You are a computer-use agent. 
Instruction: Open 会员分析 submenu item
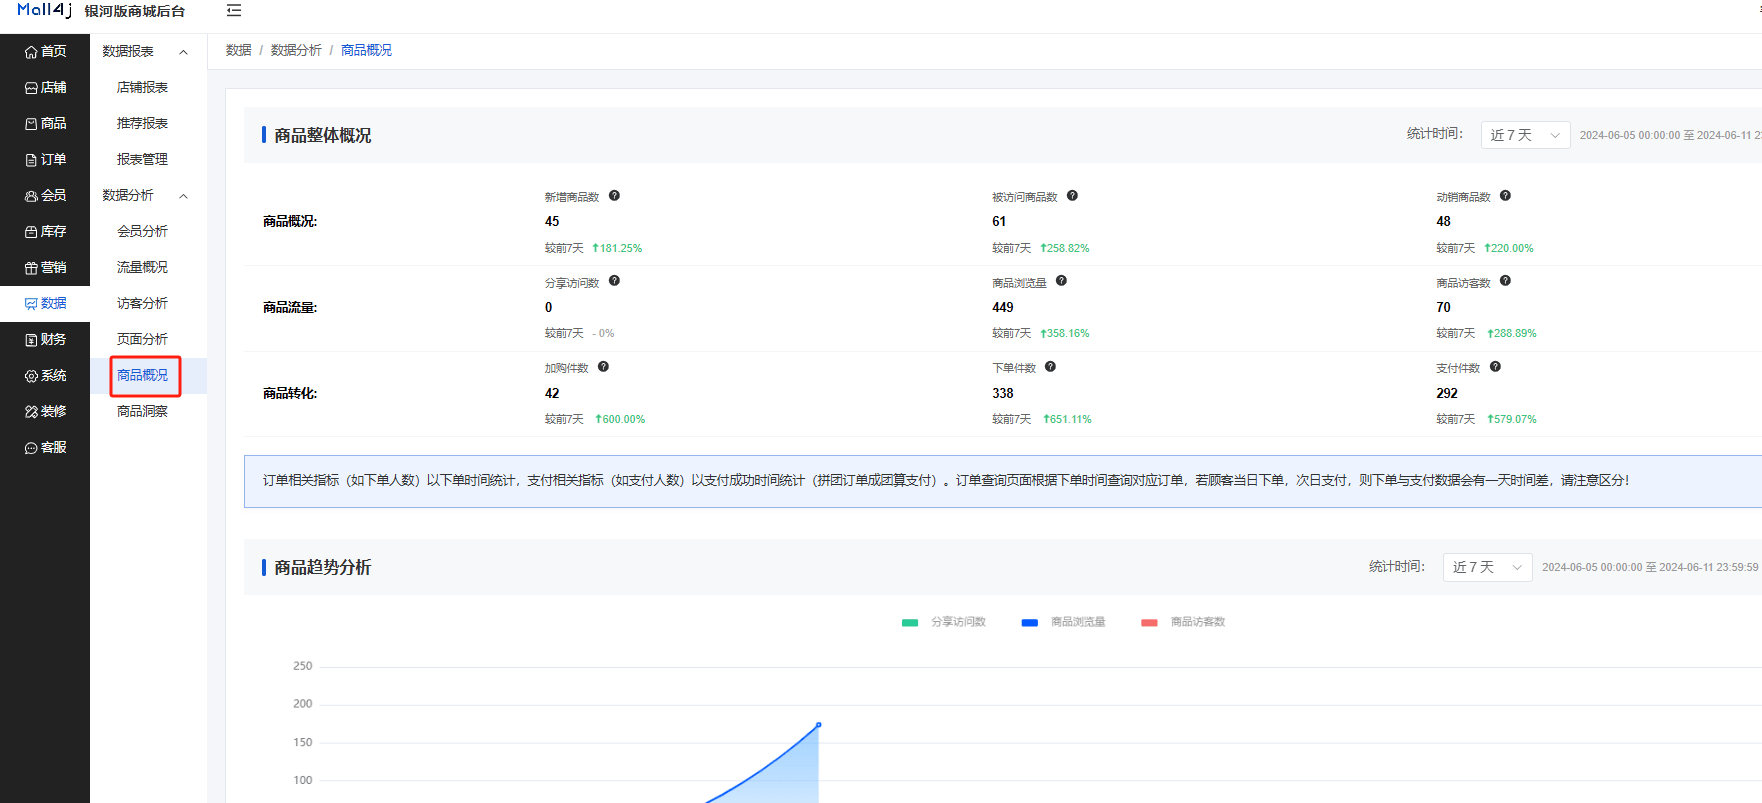tap(142, 231)
